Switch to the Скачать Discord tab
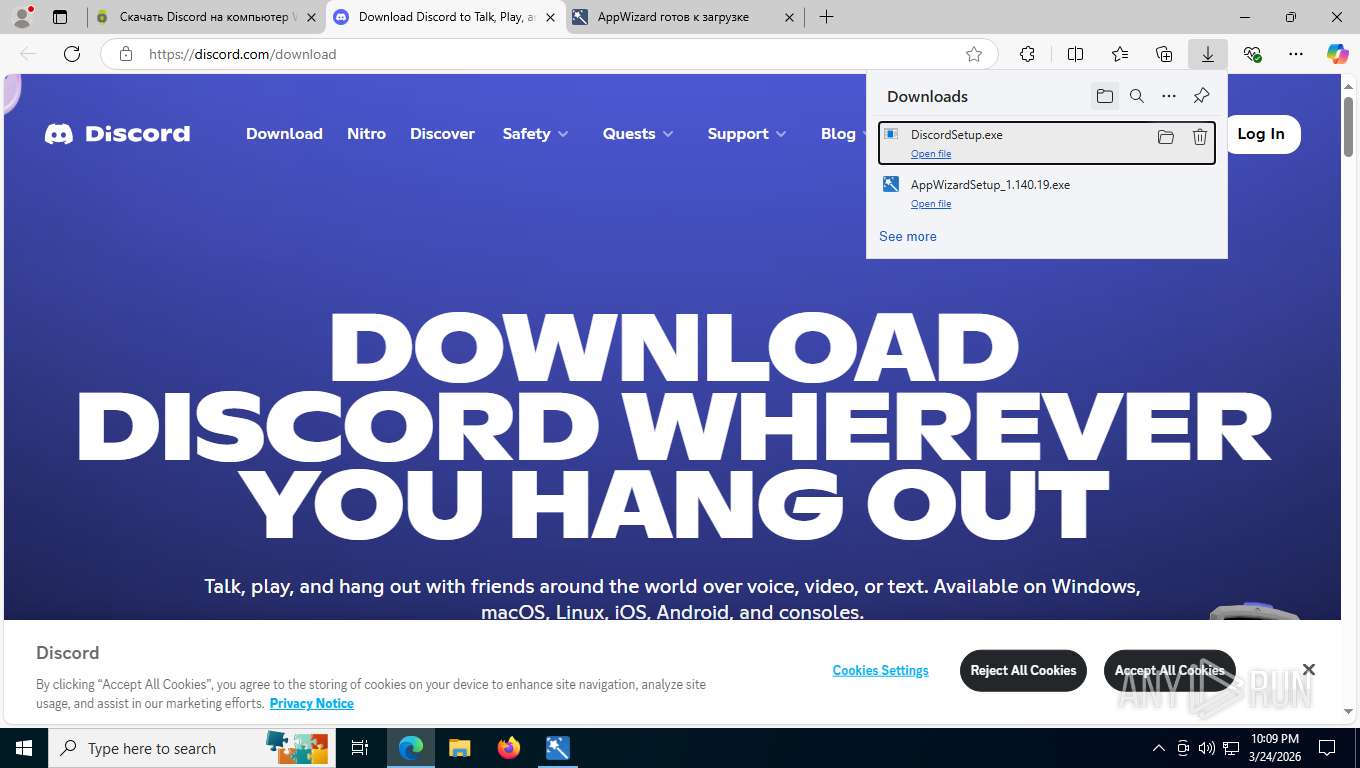This screenshot has height=768, width=1360. coord(205,17)
